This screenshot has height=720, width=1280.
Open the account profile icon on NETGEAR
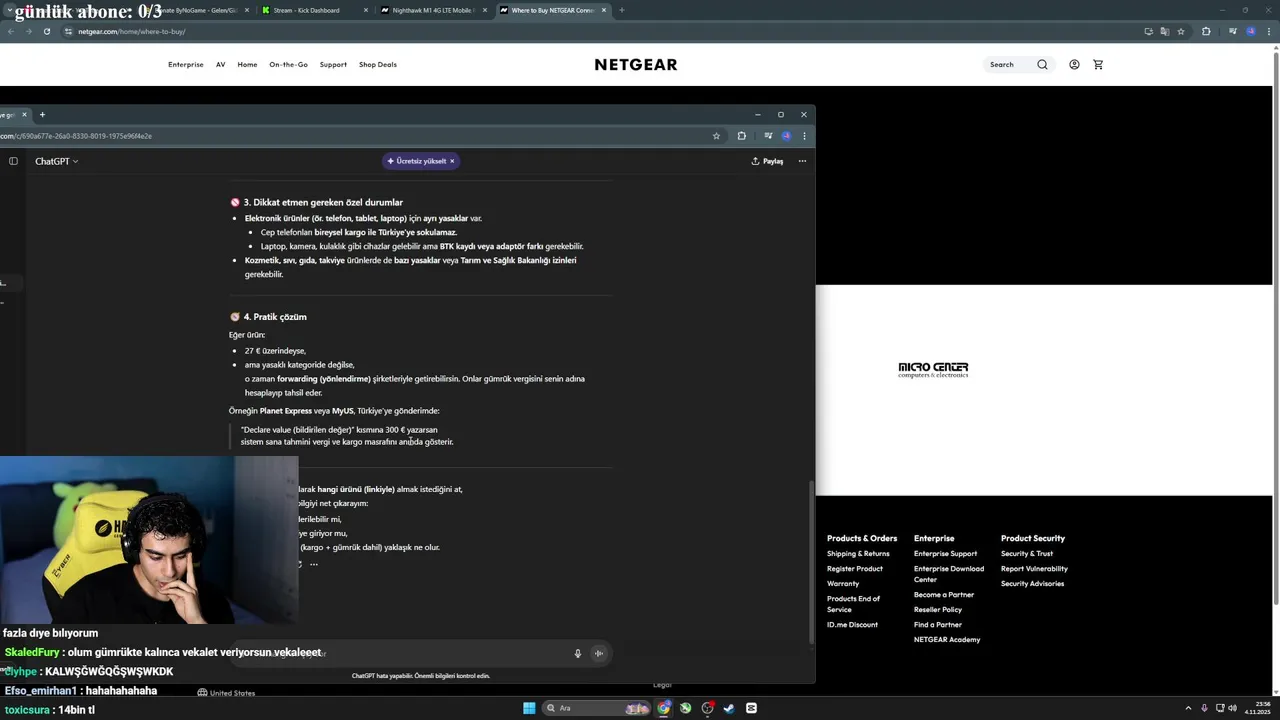pyautogui.click(x=1074, y=64)
